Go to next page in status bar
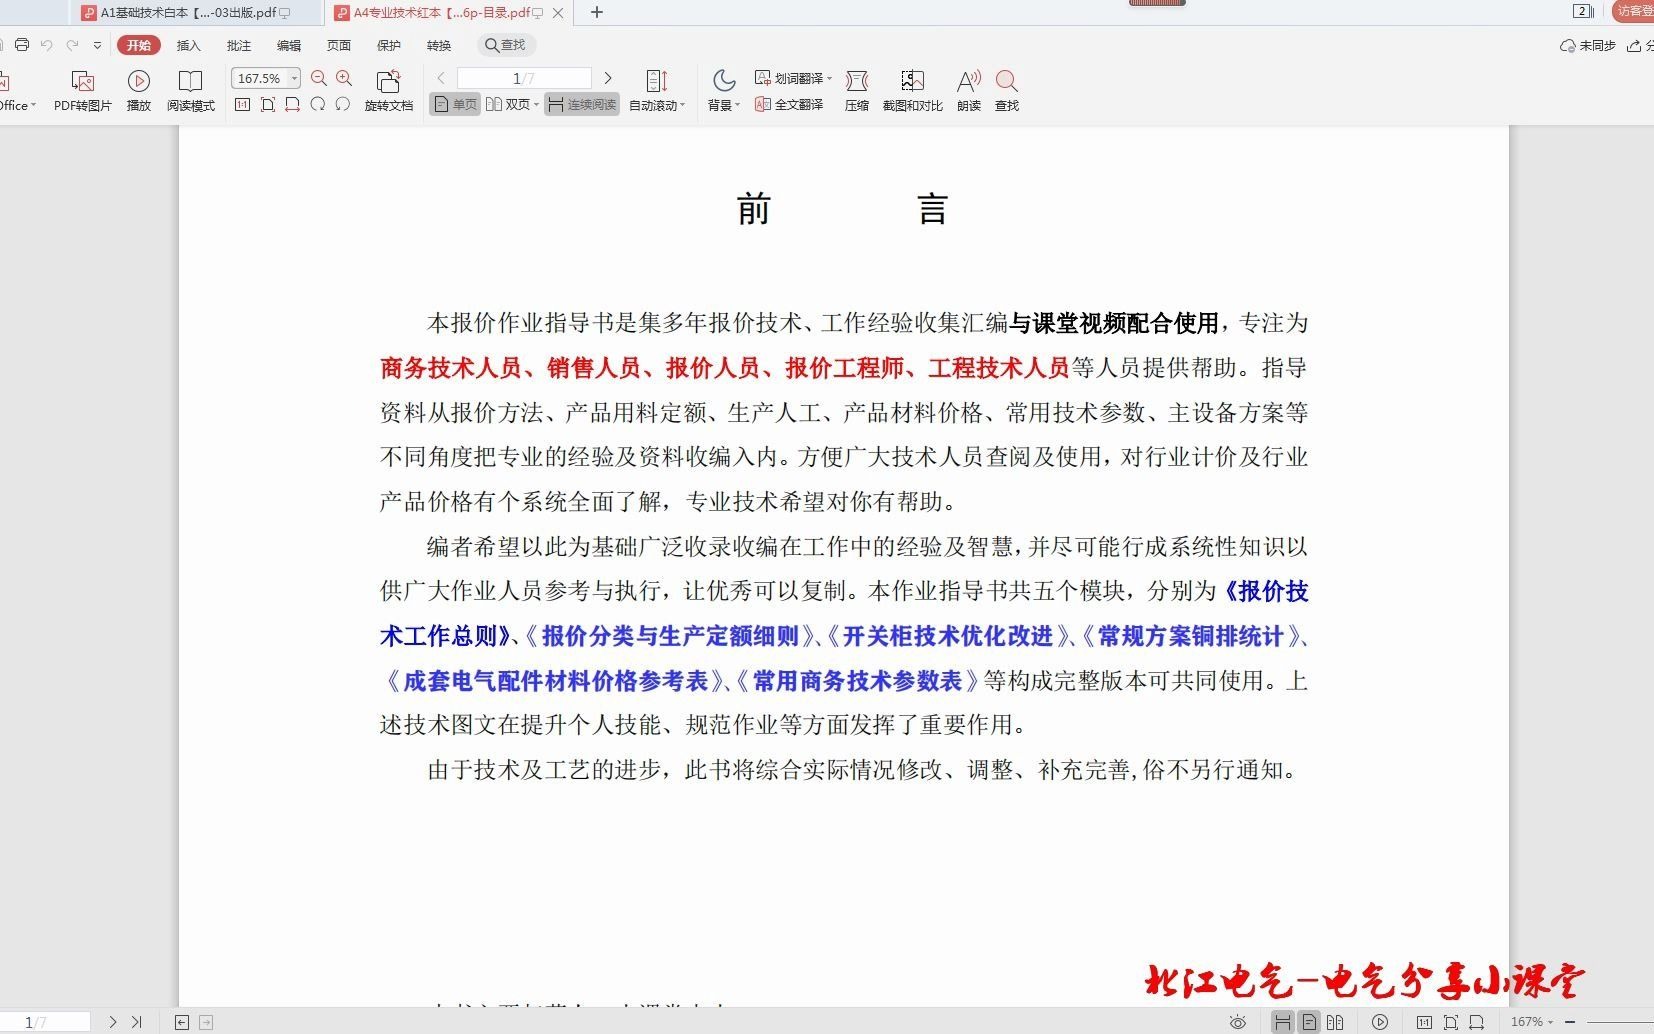Screen dimensions: 1654x1034 point(113,1022)
